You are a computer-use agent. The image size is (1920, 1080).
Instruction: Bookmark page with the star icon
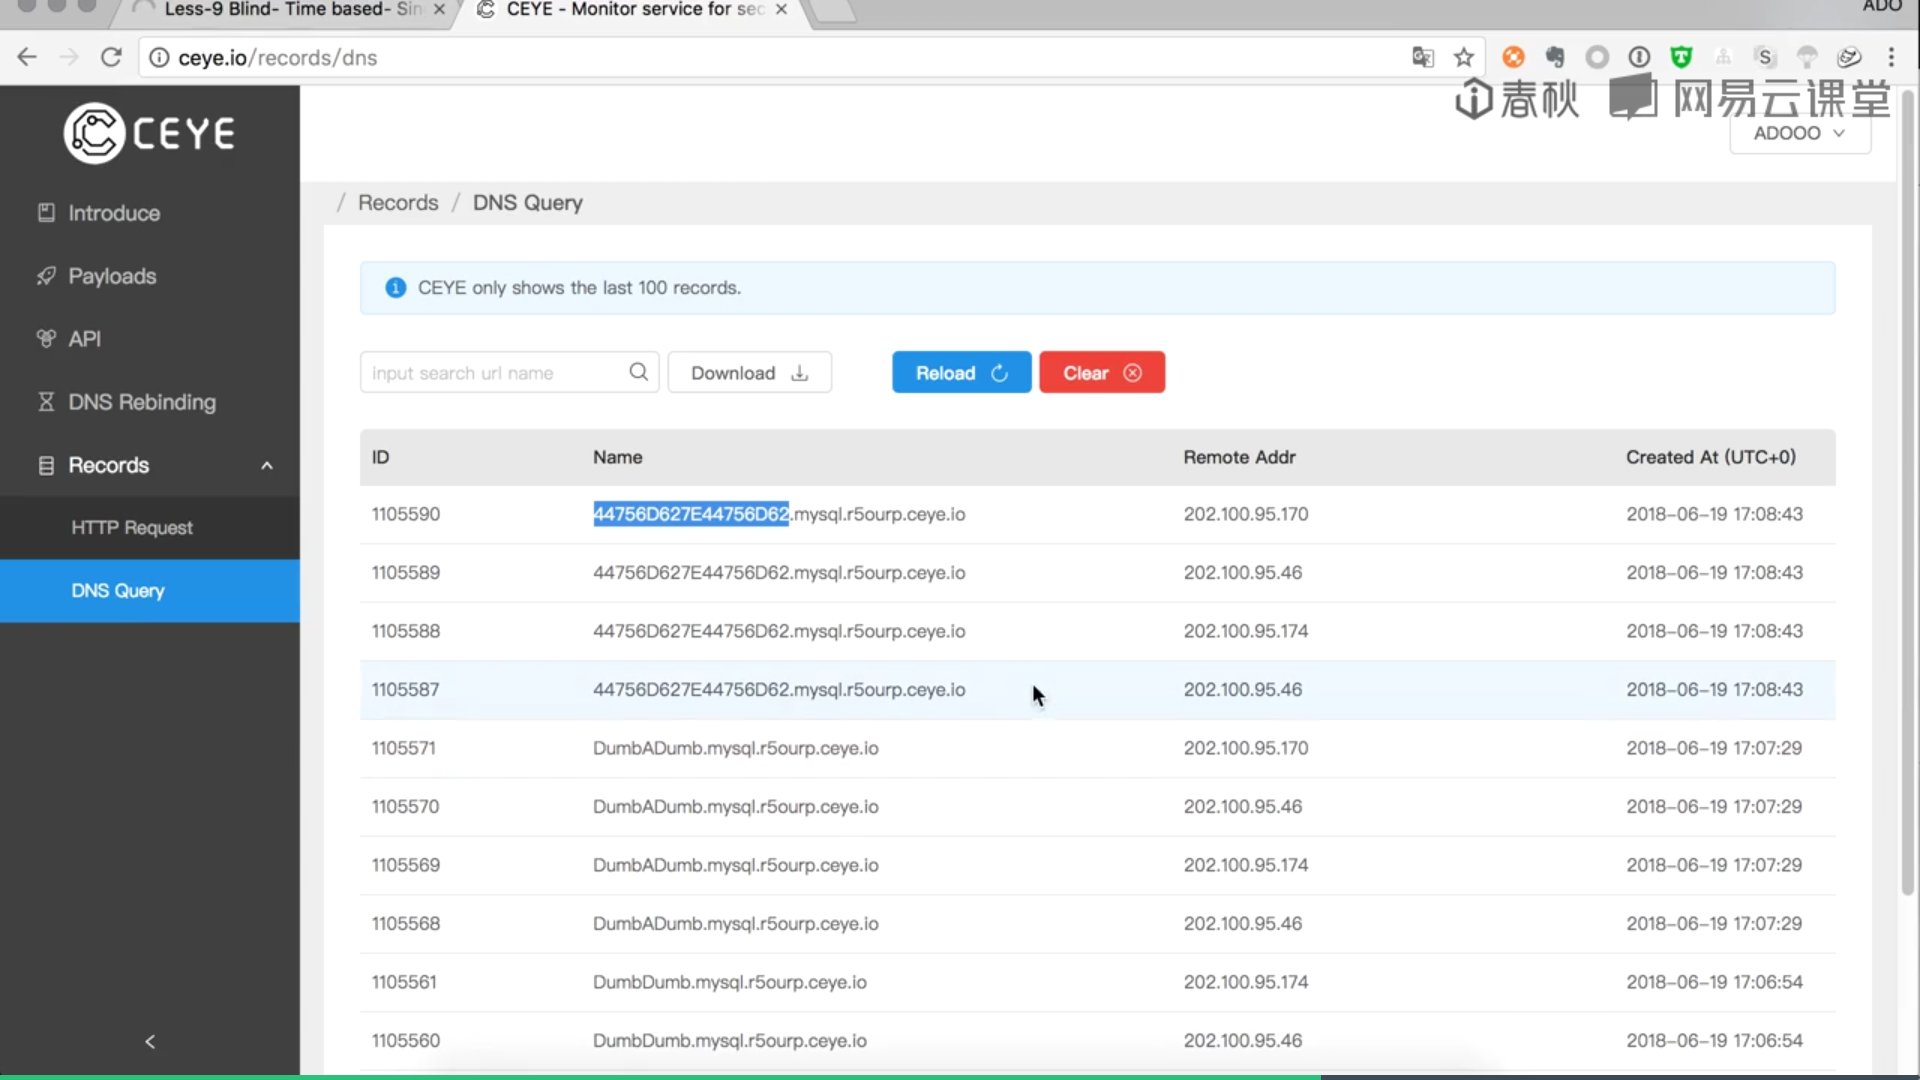click(x=1464, y=57)
